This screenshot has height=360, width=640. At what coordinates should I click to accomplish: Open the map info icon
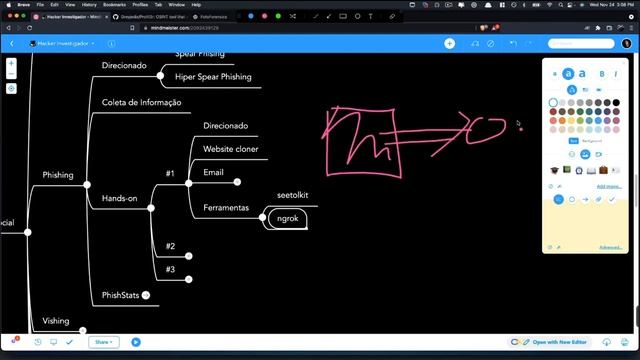(111, 43)
